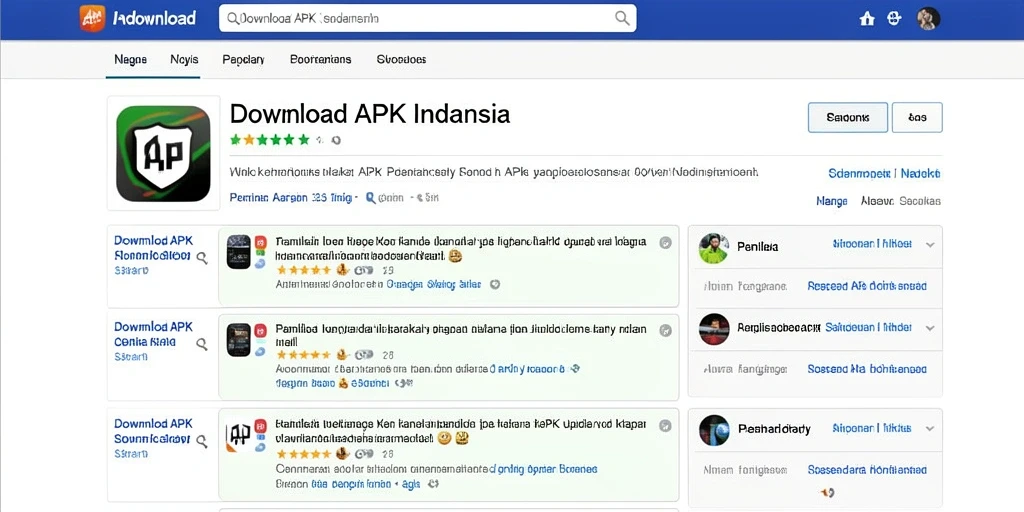This screenshot has height=512, width=1024.
Task: Click the blue cloud icon in the 'Pamiiloa' card
Action: click(260, 351)
